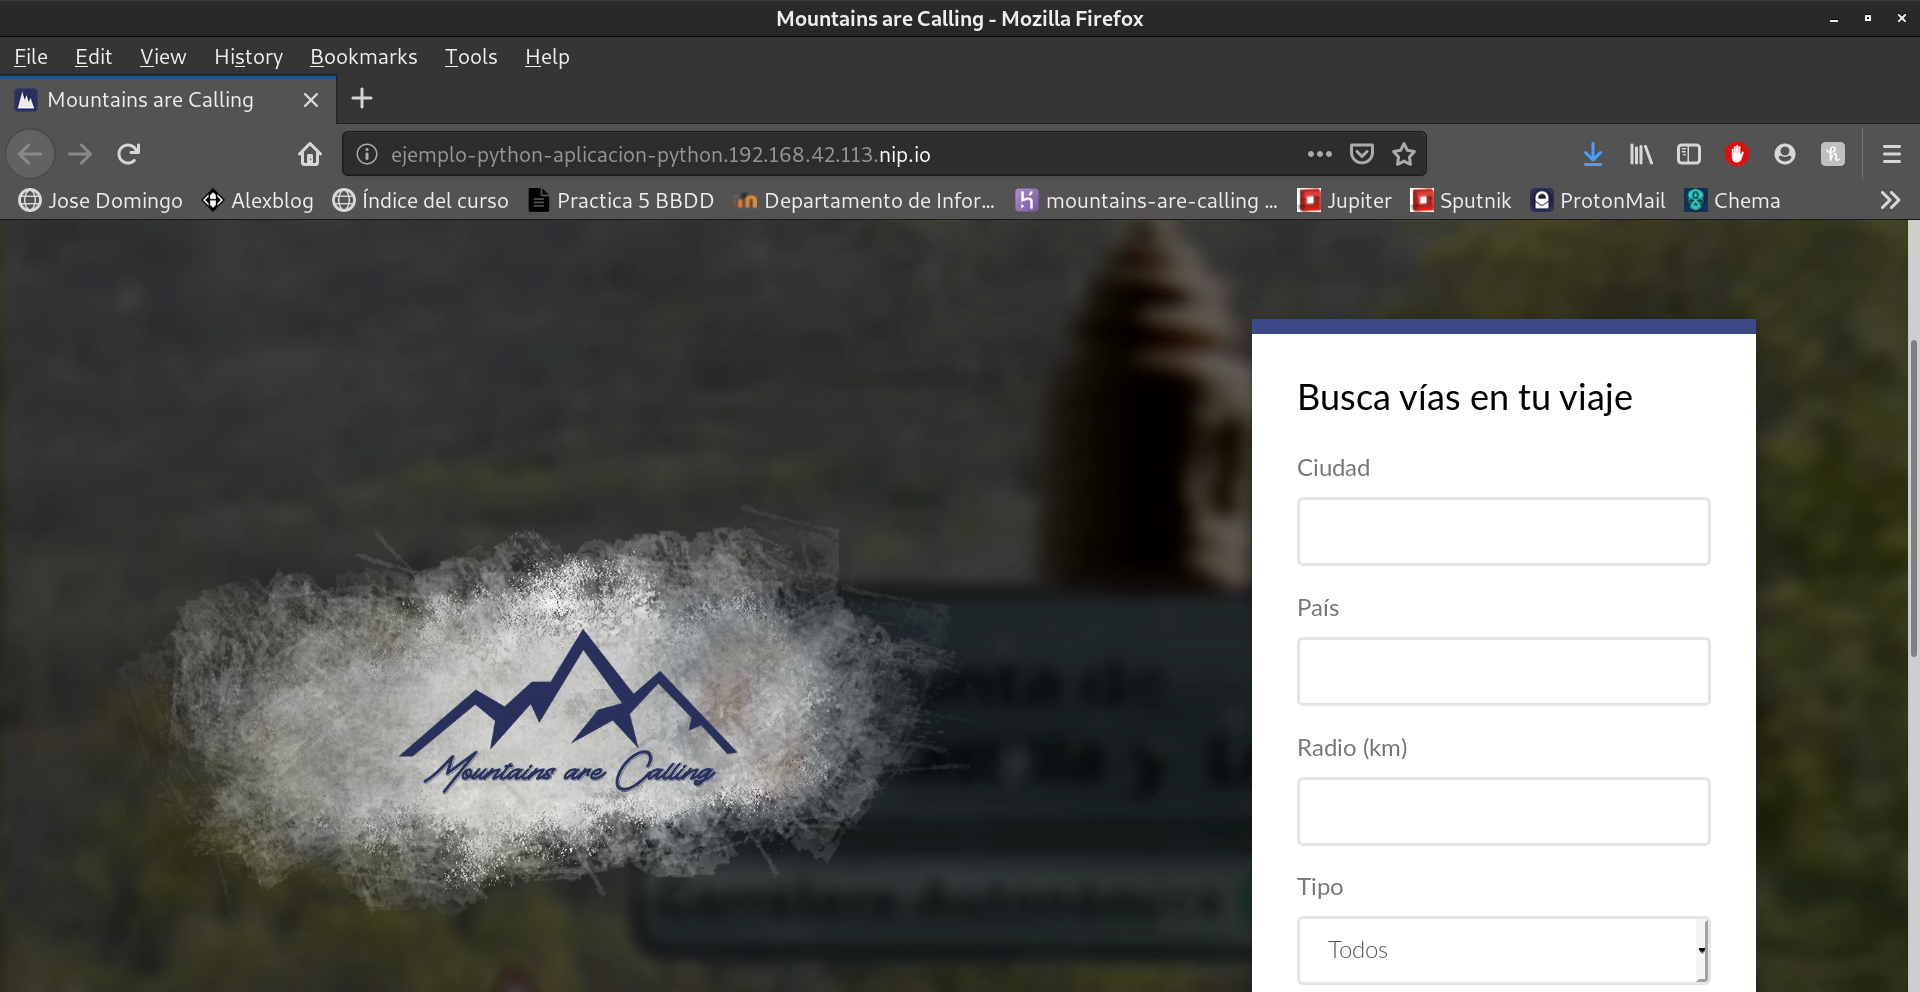Open page actions three-dot menu
The image size is (1920, 992).
pos(1320,154)
